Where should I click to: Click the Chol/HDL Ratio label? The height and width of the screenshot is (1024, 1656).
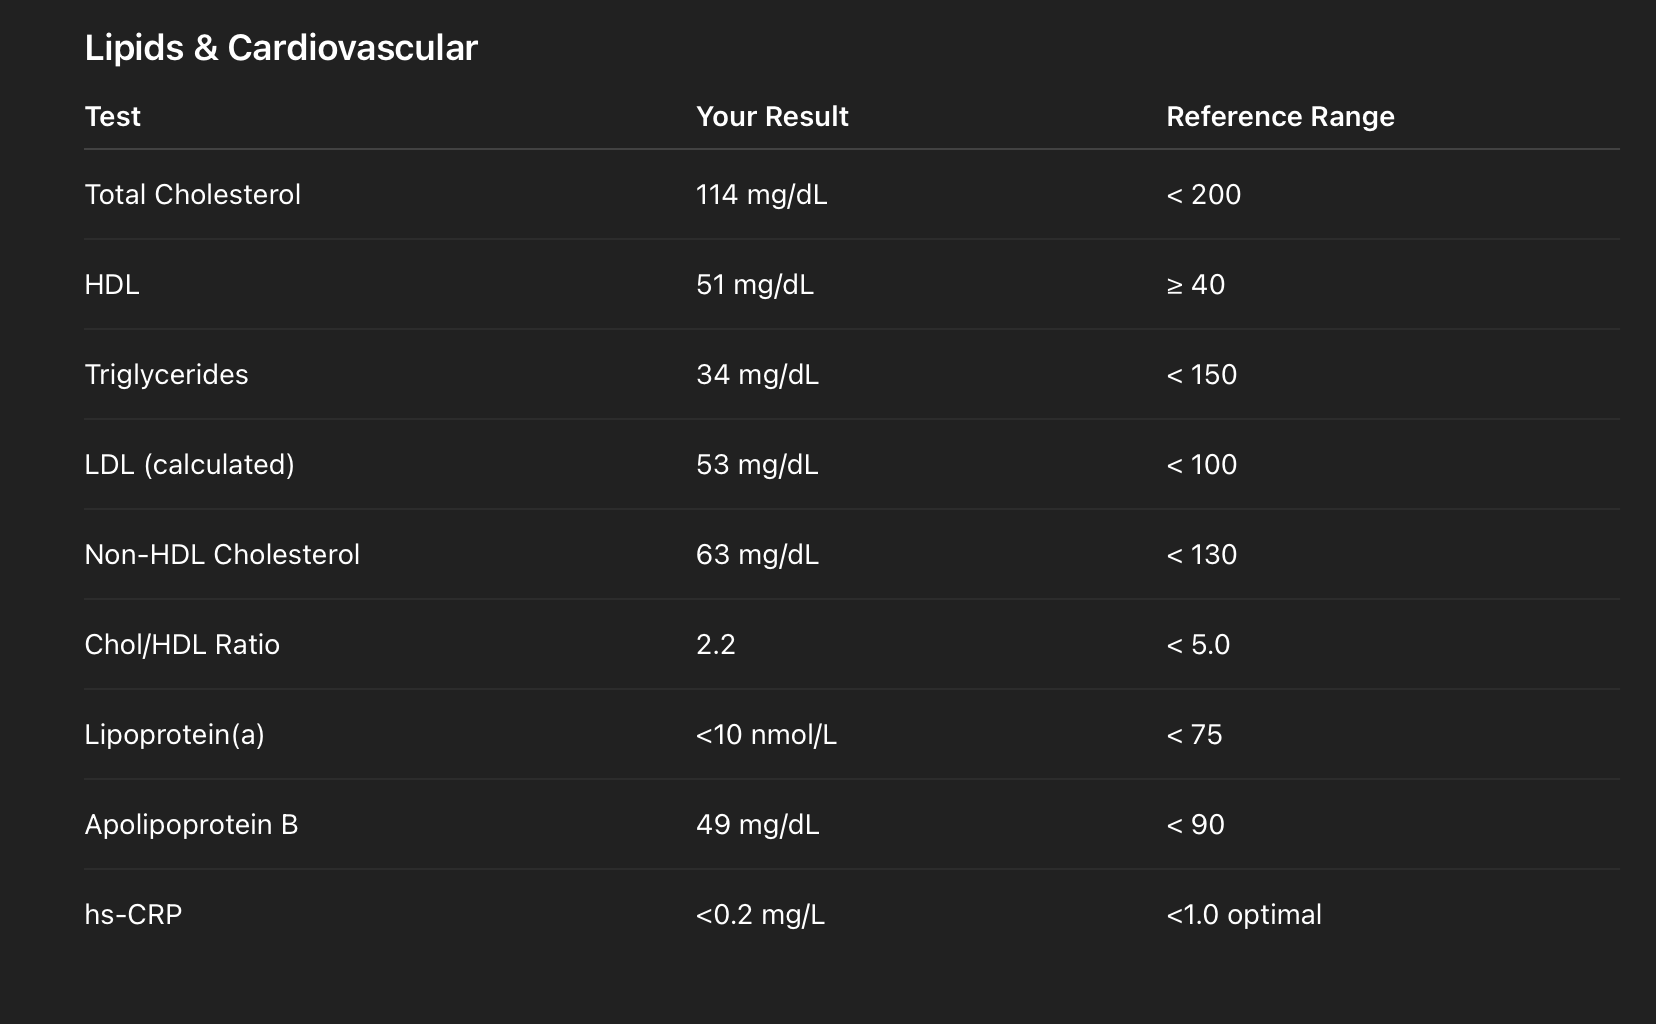tap(182, 645)
